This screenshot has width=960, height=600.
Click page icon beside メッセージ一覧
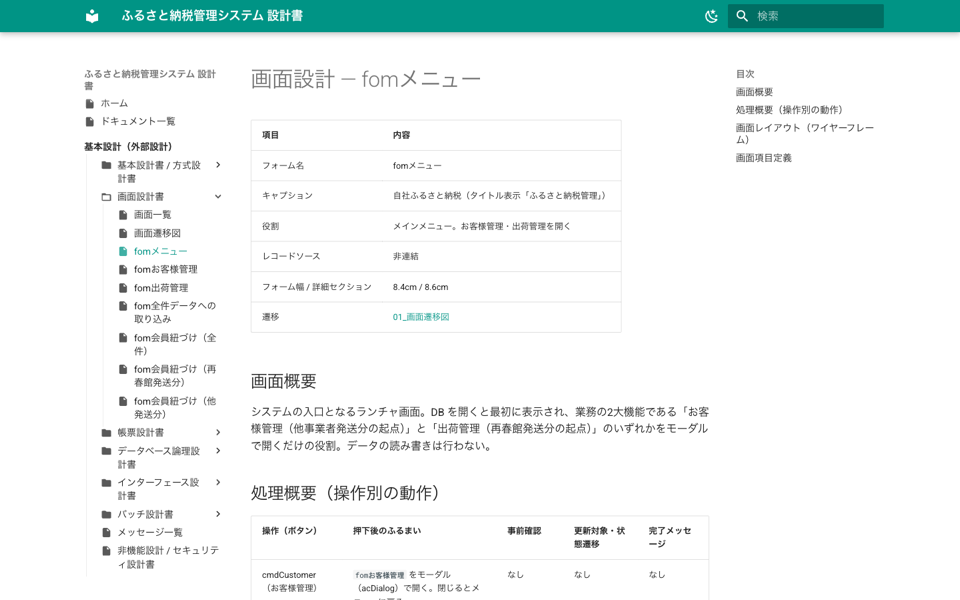tap(107, 533)
